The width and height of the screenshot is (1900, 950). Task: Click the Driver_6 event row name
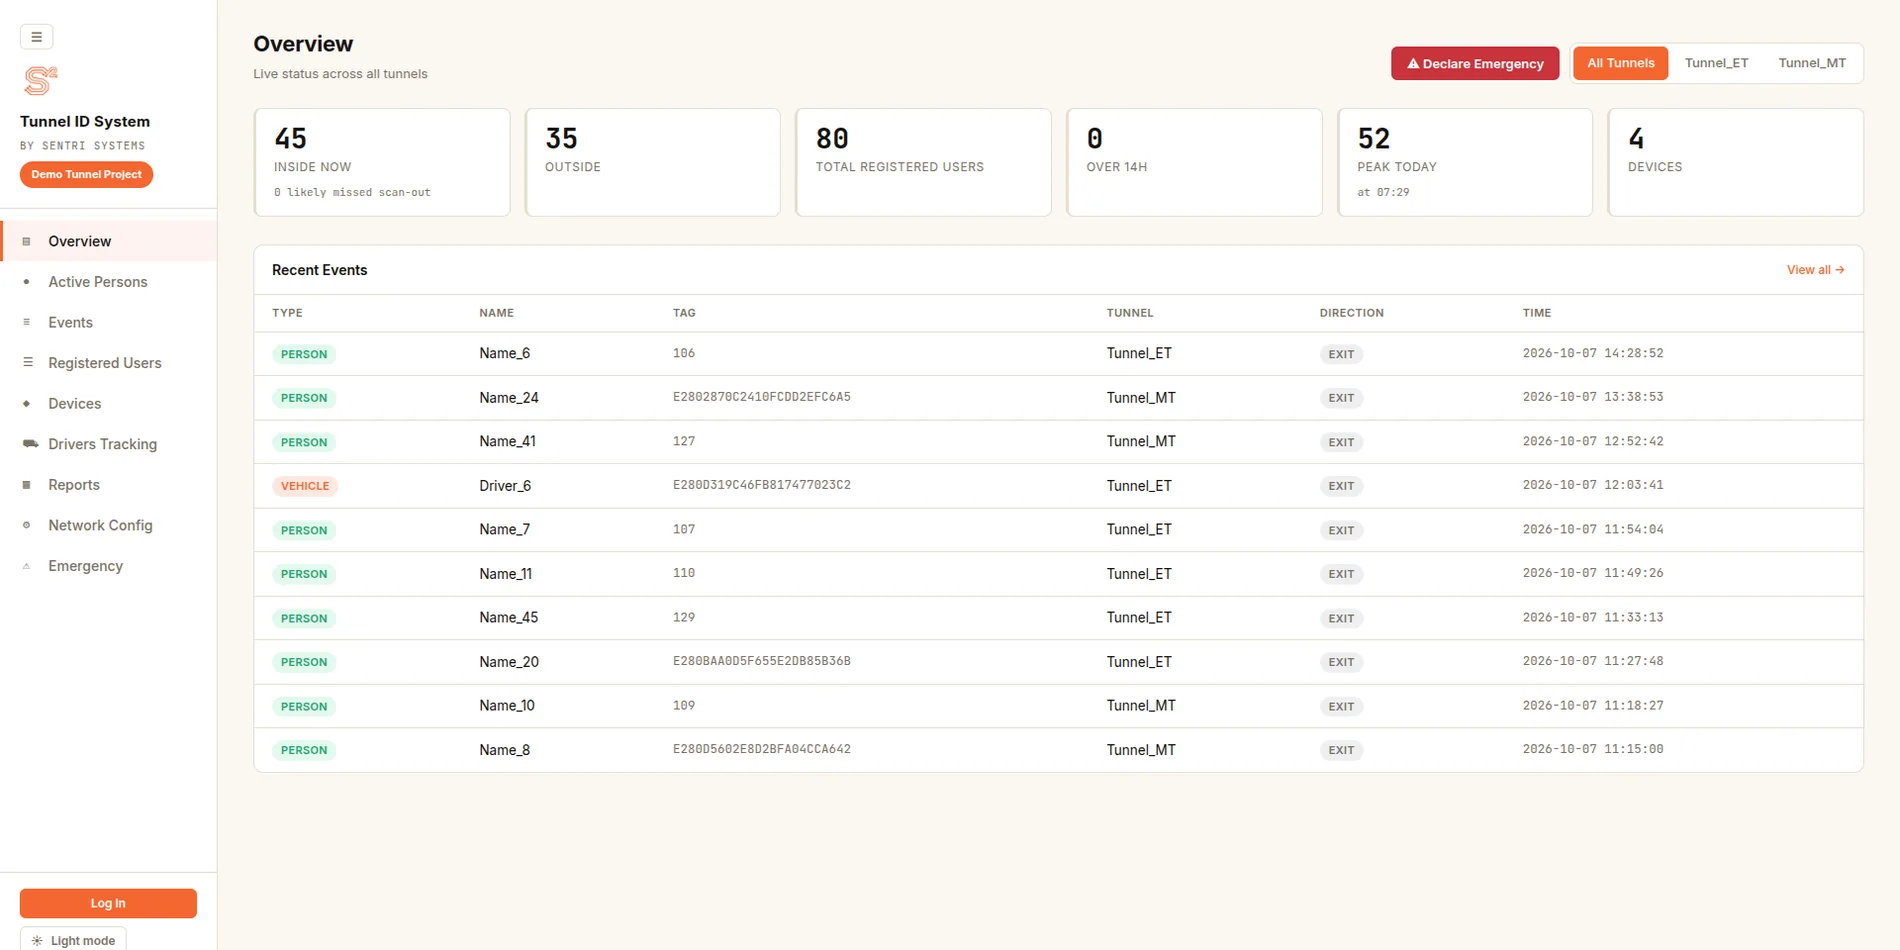[x=505, y=486]
